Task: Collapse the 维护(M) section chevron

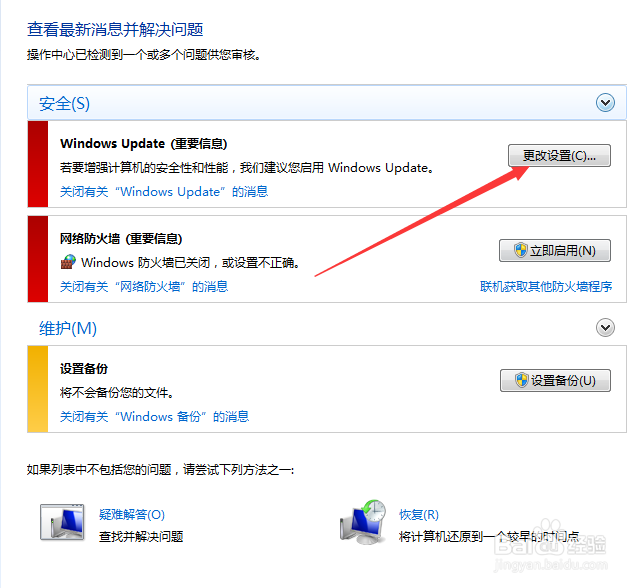Action: [605, 328]
